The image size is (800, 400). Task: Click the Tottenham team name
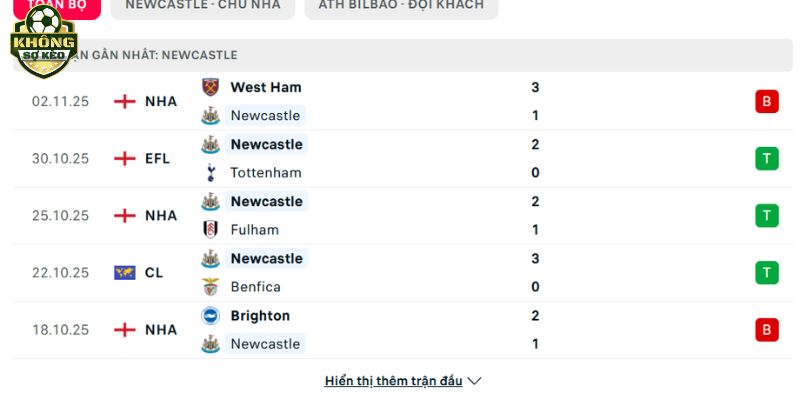[265, 172]
